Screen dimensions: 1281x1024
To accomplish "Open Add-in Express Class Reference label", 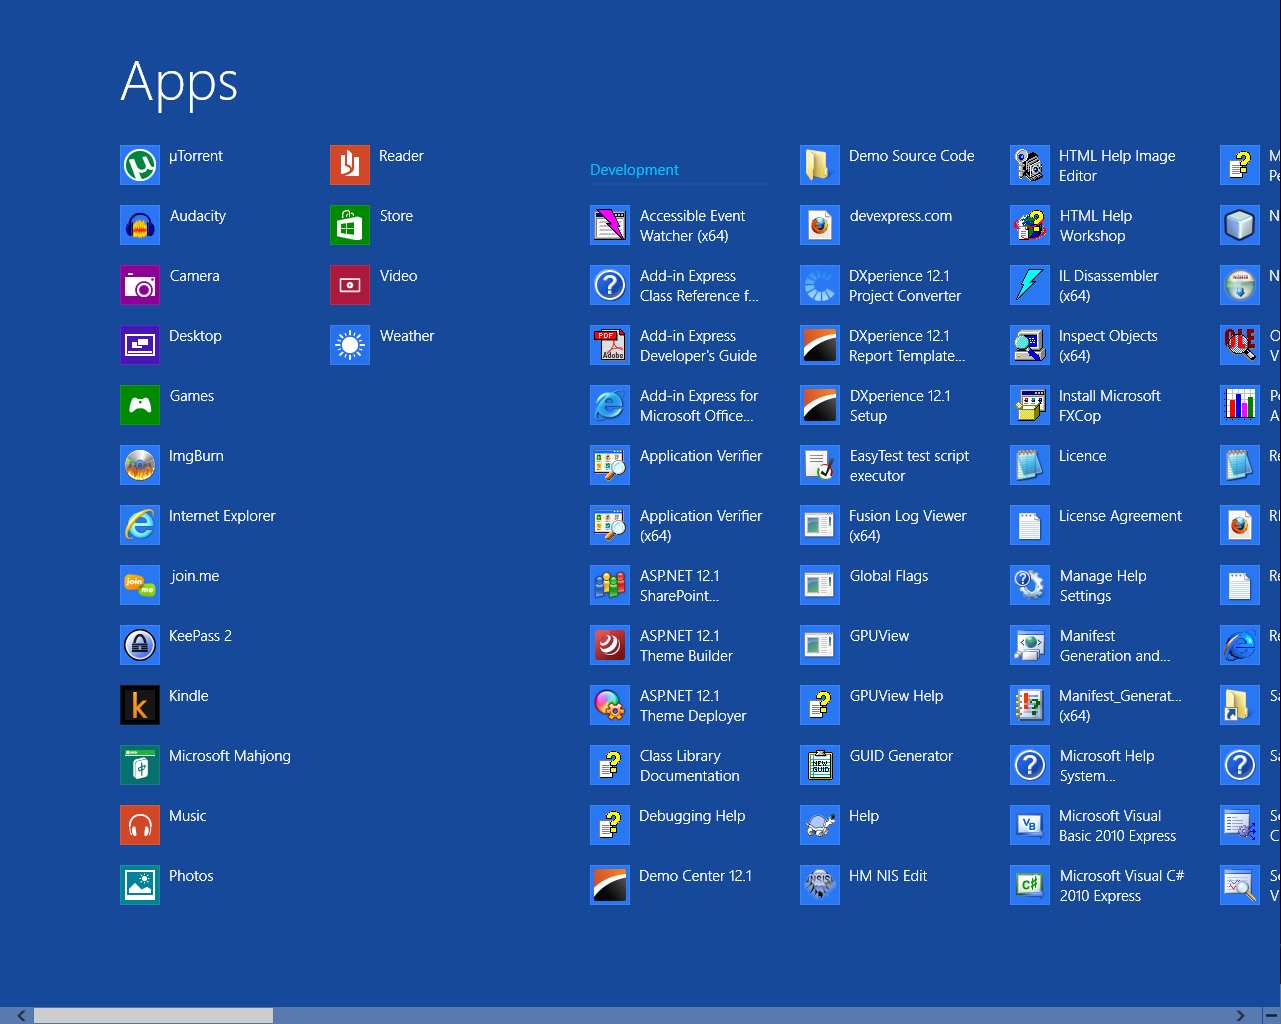I will [699, 286].
